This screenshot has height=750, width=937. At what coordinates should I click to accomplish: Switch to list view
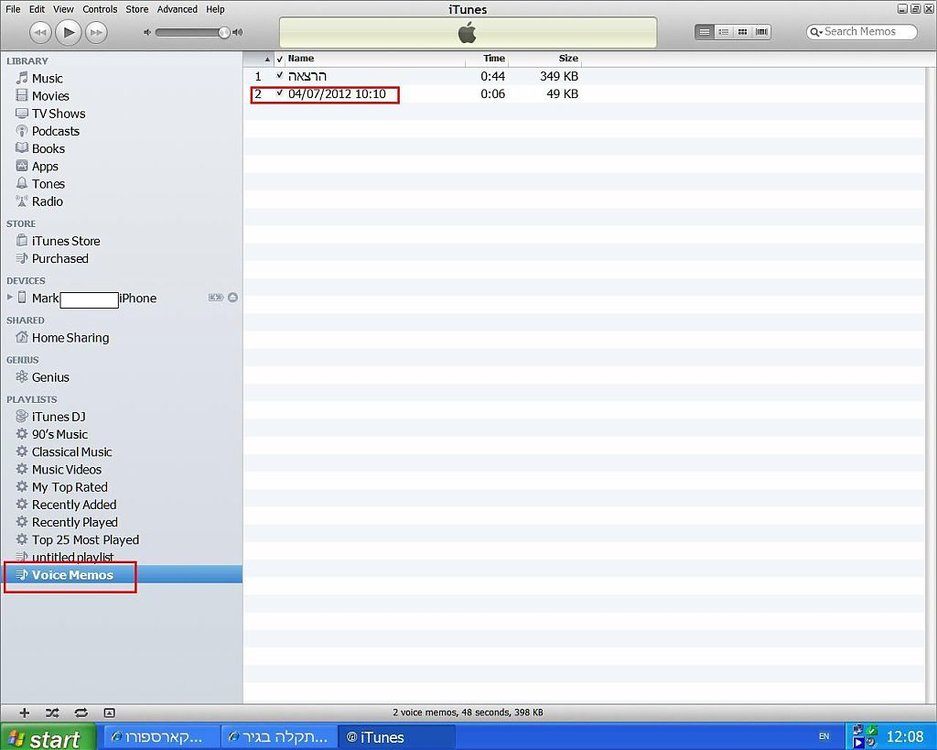pyautogui.click(x=705, y=32)
